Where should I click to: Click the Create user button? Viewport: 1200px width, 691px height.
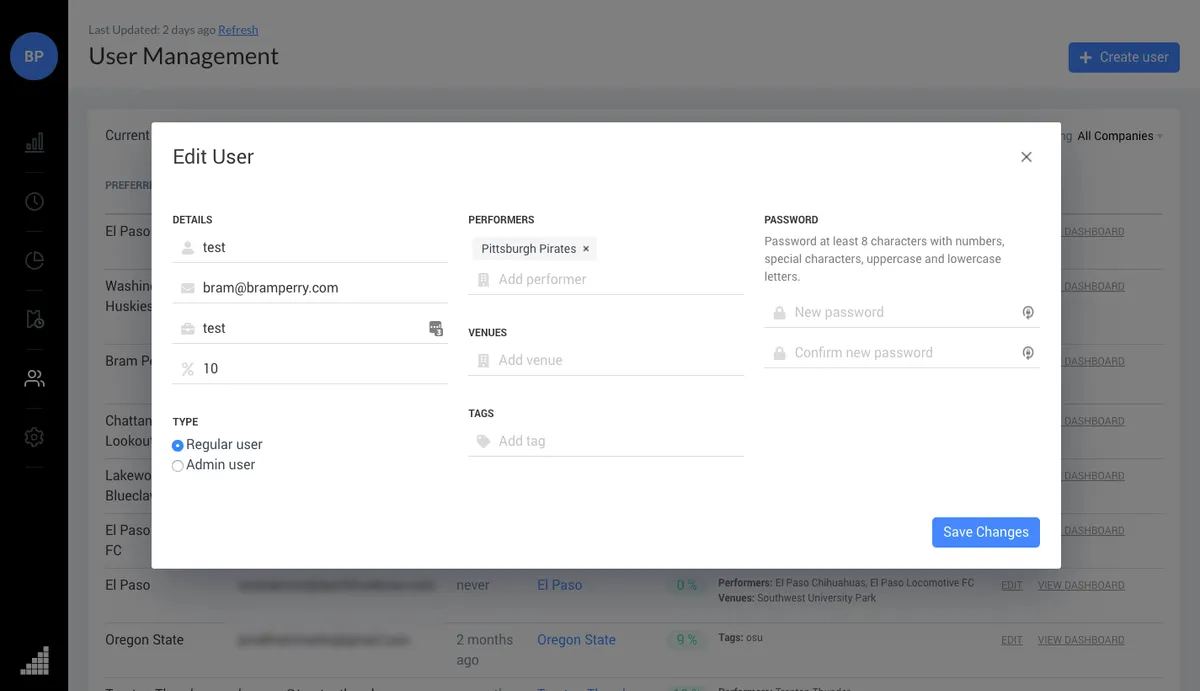pos(1124,57)
